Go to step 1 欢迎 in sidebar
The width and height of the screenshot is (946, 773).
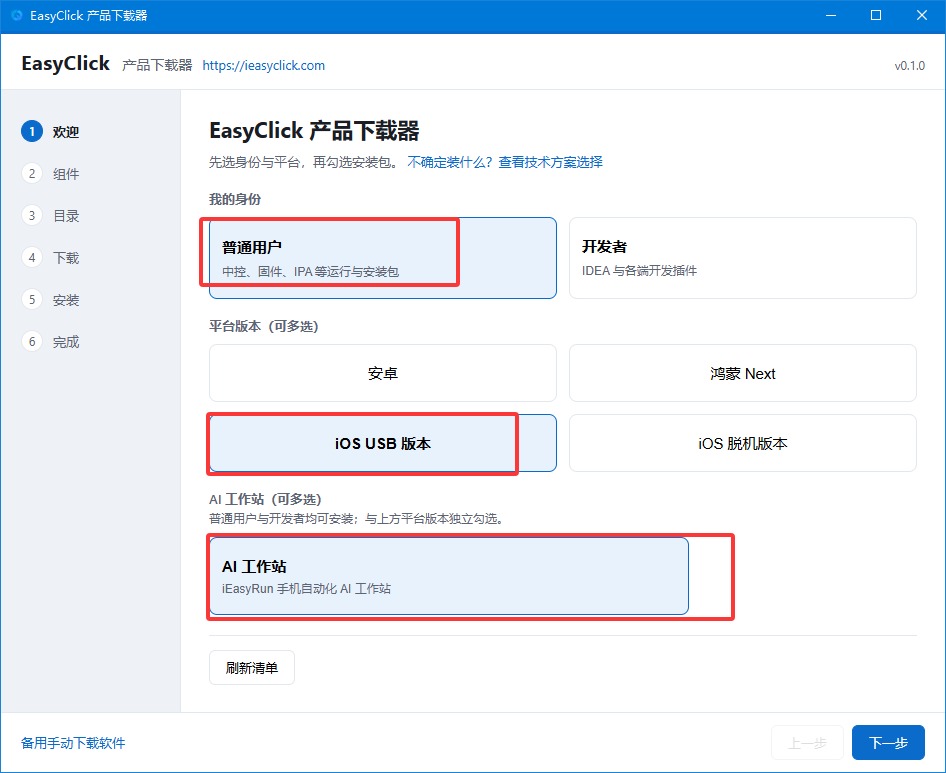pyautogui.click(x=51, y=132)
